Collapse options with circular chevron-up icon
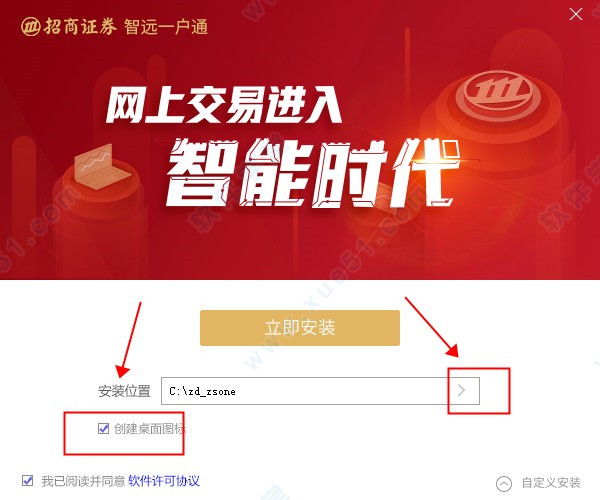 pos(504,484)
